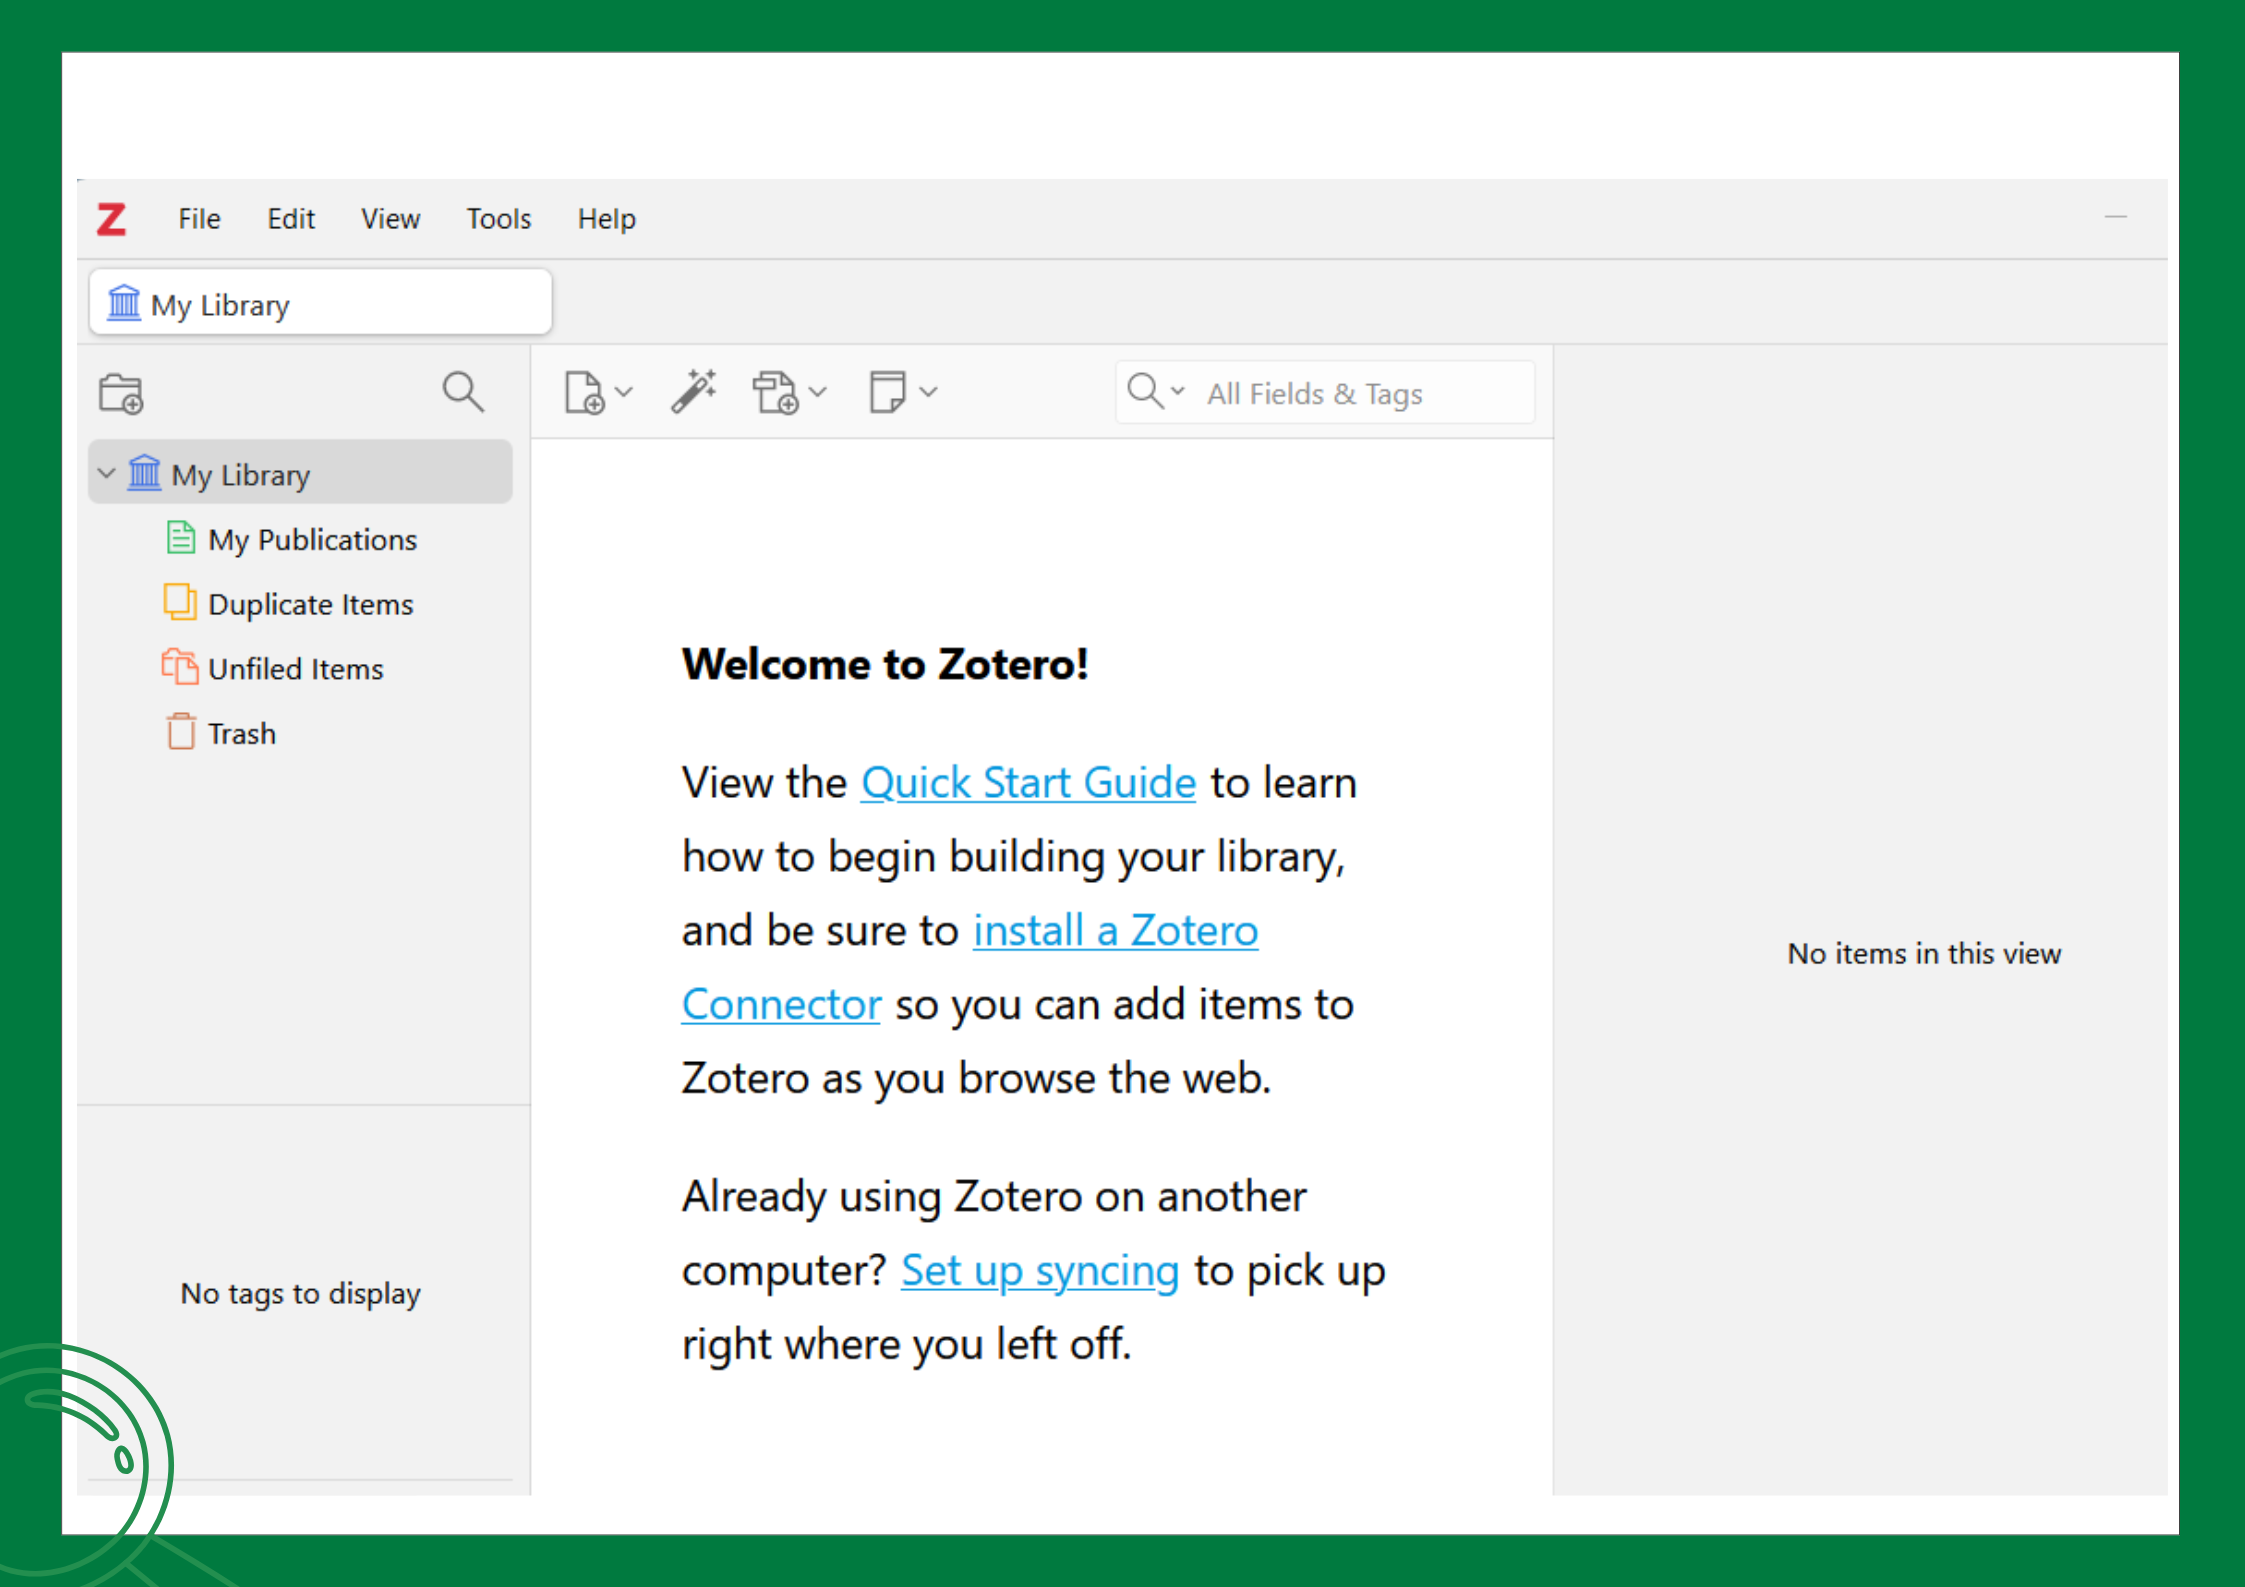Viewport: 2245px width, 1587px height.
Task: Click the green My Publications document icon
Action: click(x=181, y=538)
